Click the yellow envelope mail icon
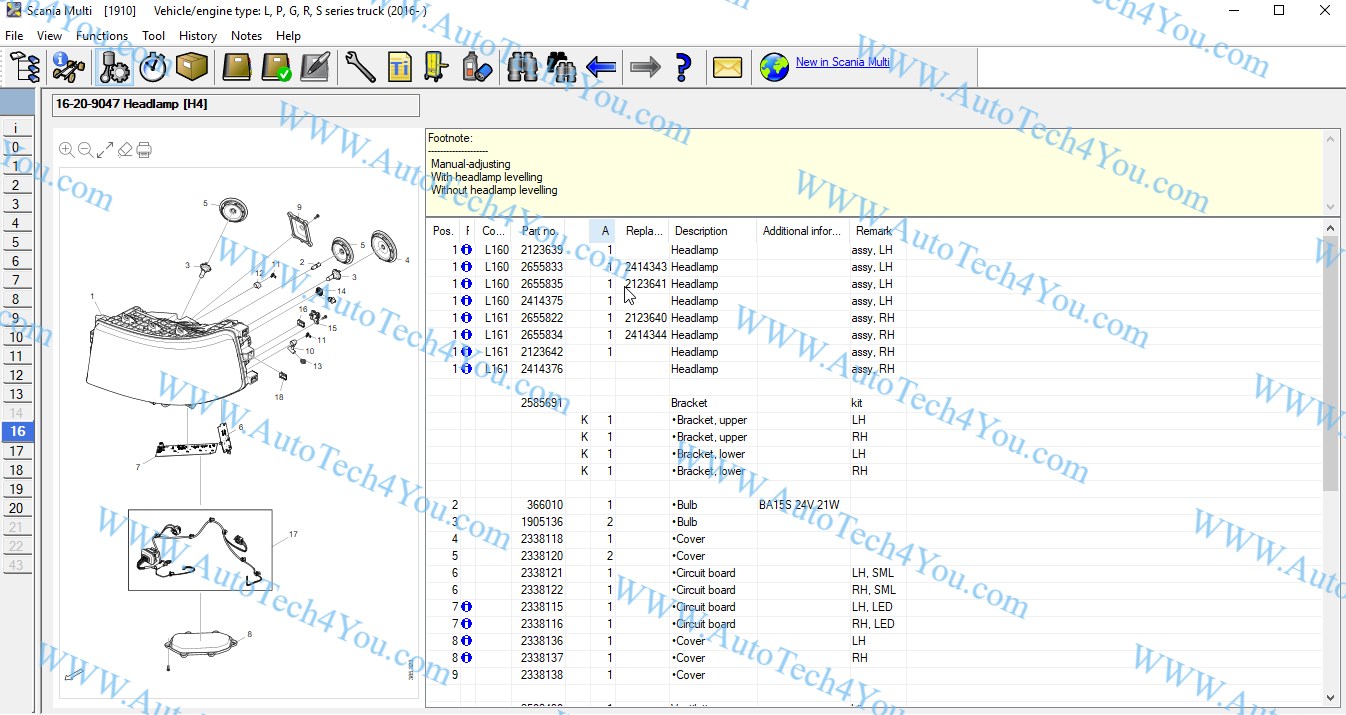 [727, 68]
